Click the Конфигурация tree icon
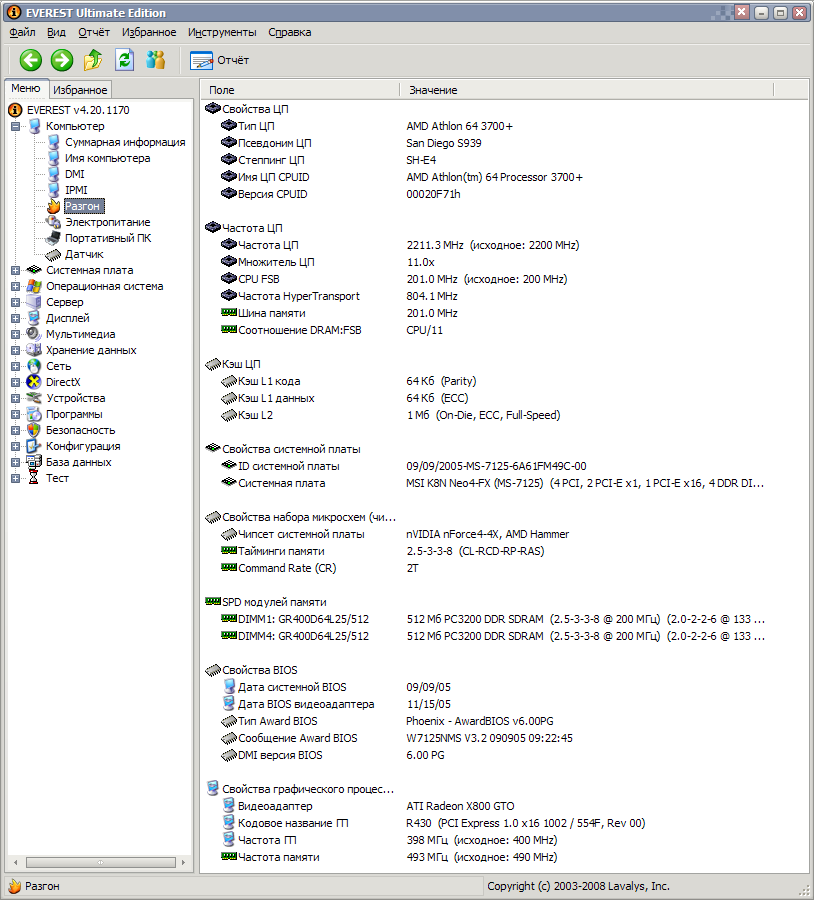Screen dimensions: 814x900 [34, 446]
